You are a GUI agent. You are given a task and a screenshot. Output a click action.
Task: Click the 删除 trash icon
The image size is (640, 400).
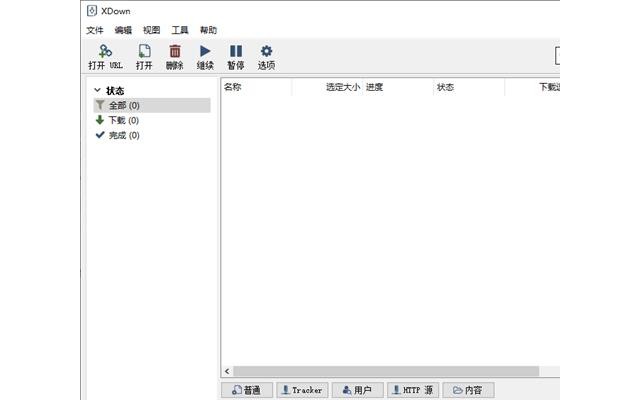tap(175, 51)
